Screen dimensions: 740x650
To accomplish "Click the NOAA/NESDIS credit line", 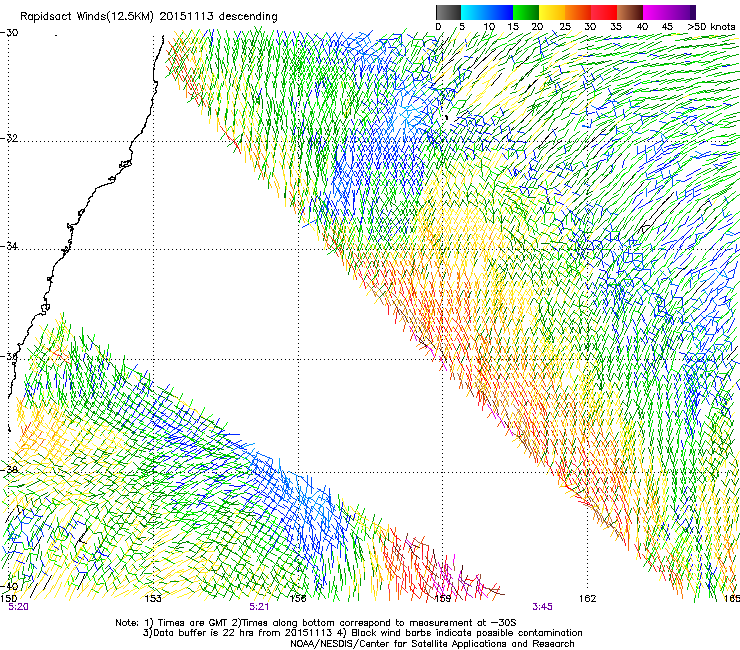I will [x=432, y=644].
